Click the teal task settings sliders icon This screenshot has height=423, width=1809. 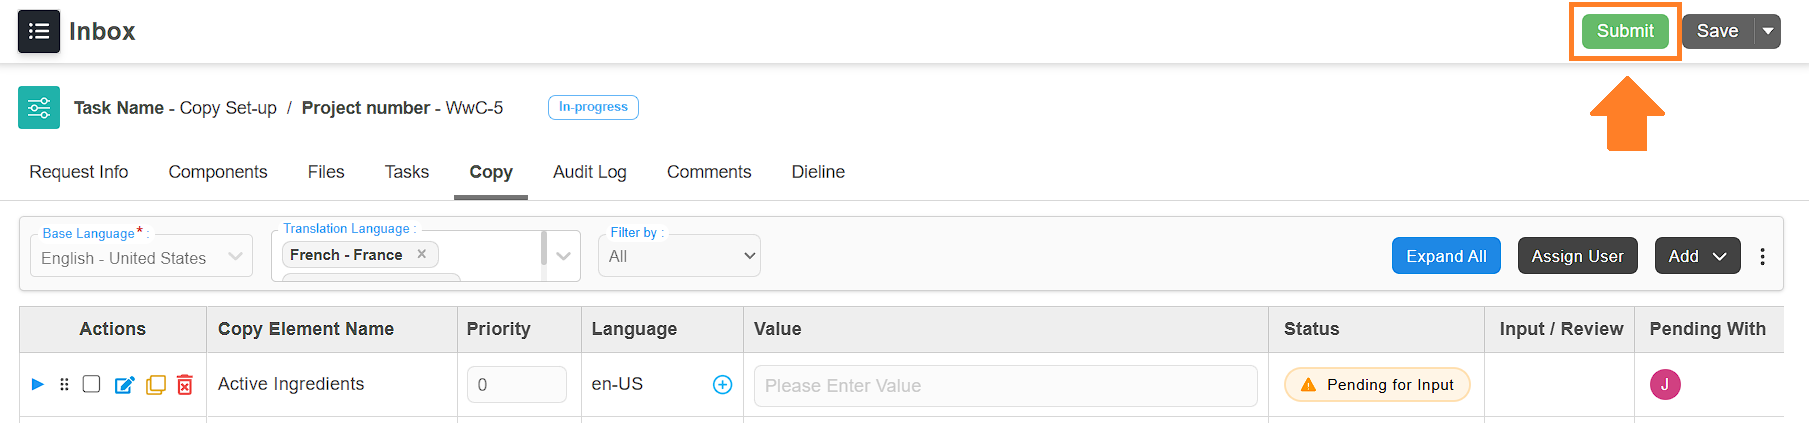(x=39, y=108)
